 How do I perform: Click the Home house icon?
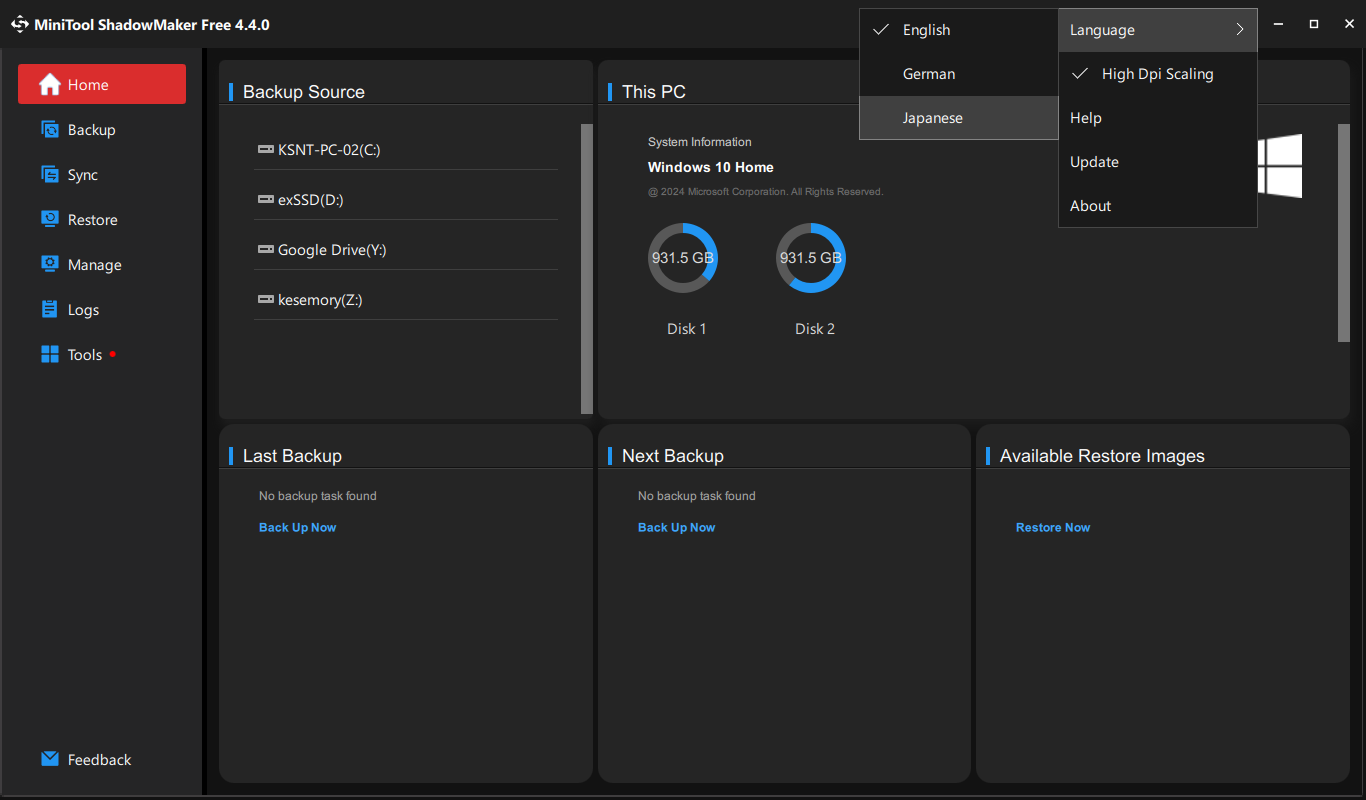pos(50,85)
